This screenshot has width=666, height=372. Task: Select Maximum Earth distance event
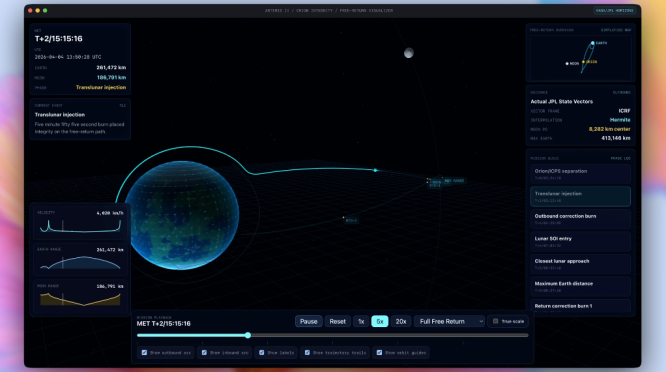(580, 287)
